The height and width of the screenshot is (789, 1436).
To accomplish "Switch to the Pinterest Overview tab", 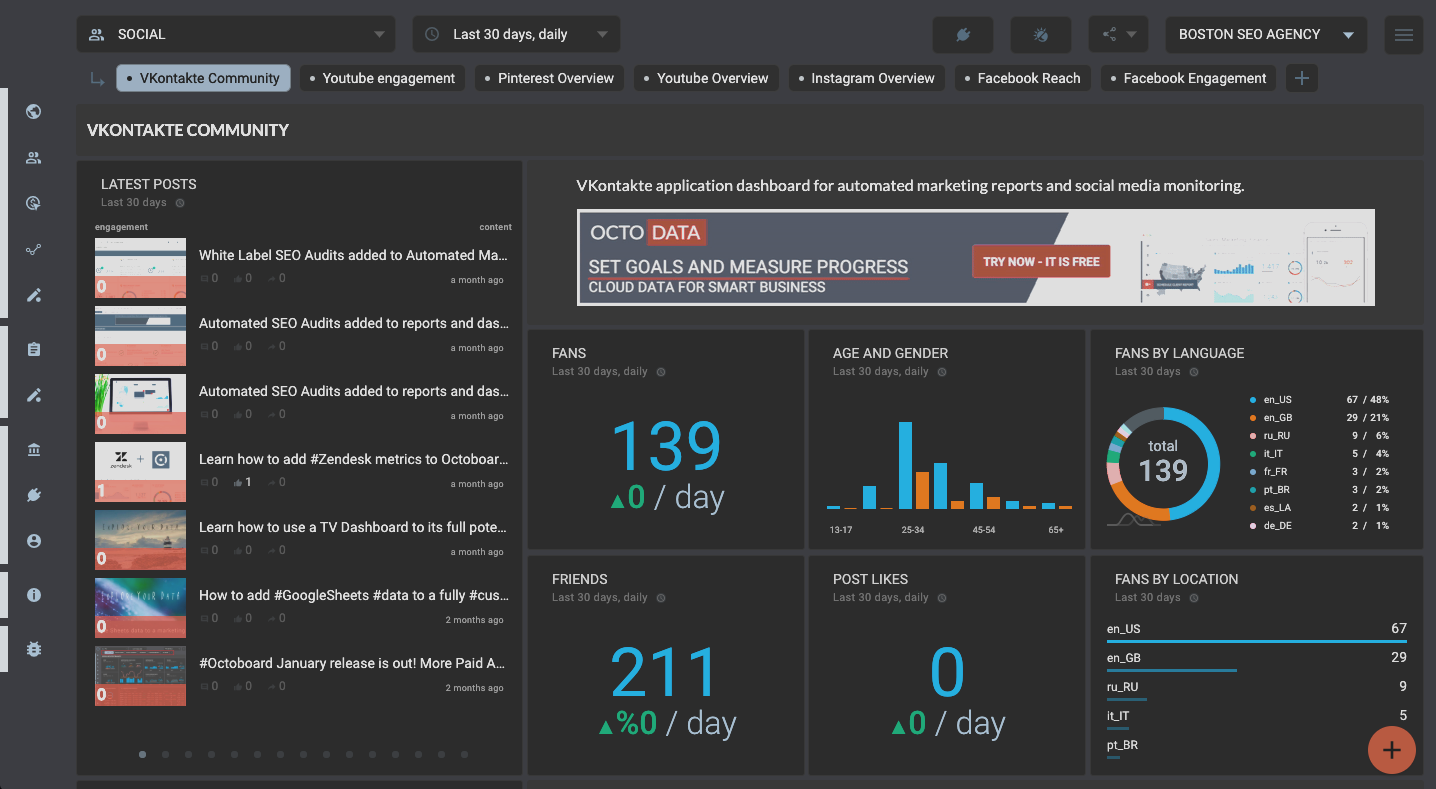I will [549, 78].
